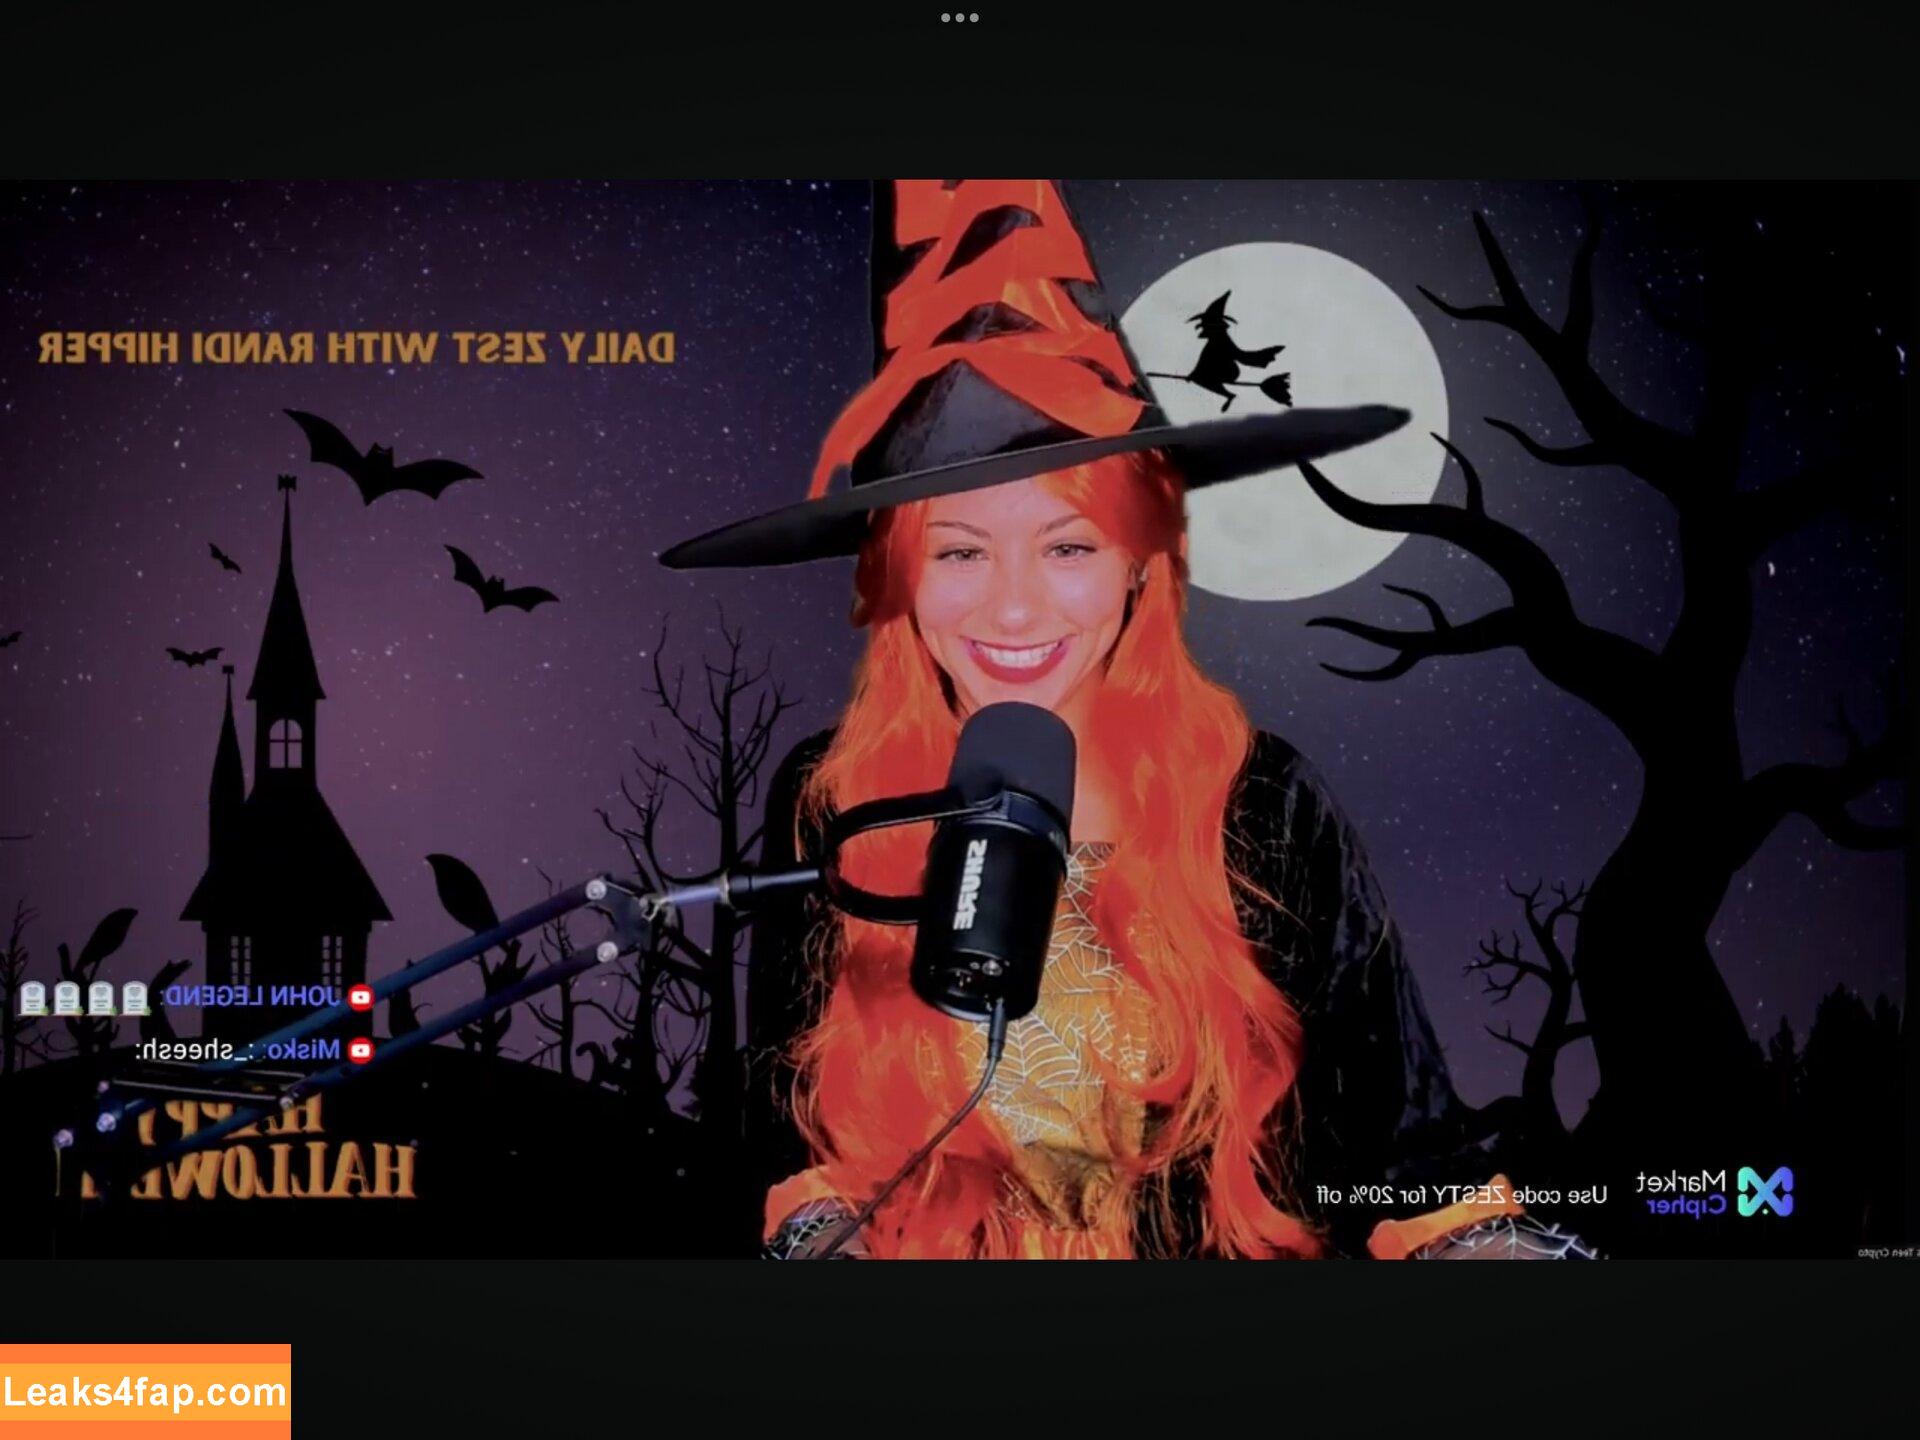Click the Market Cipher logo icon

coord(1765,1192)
